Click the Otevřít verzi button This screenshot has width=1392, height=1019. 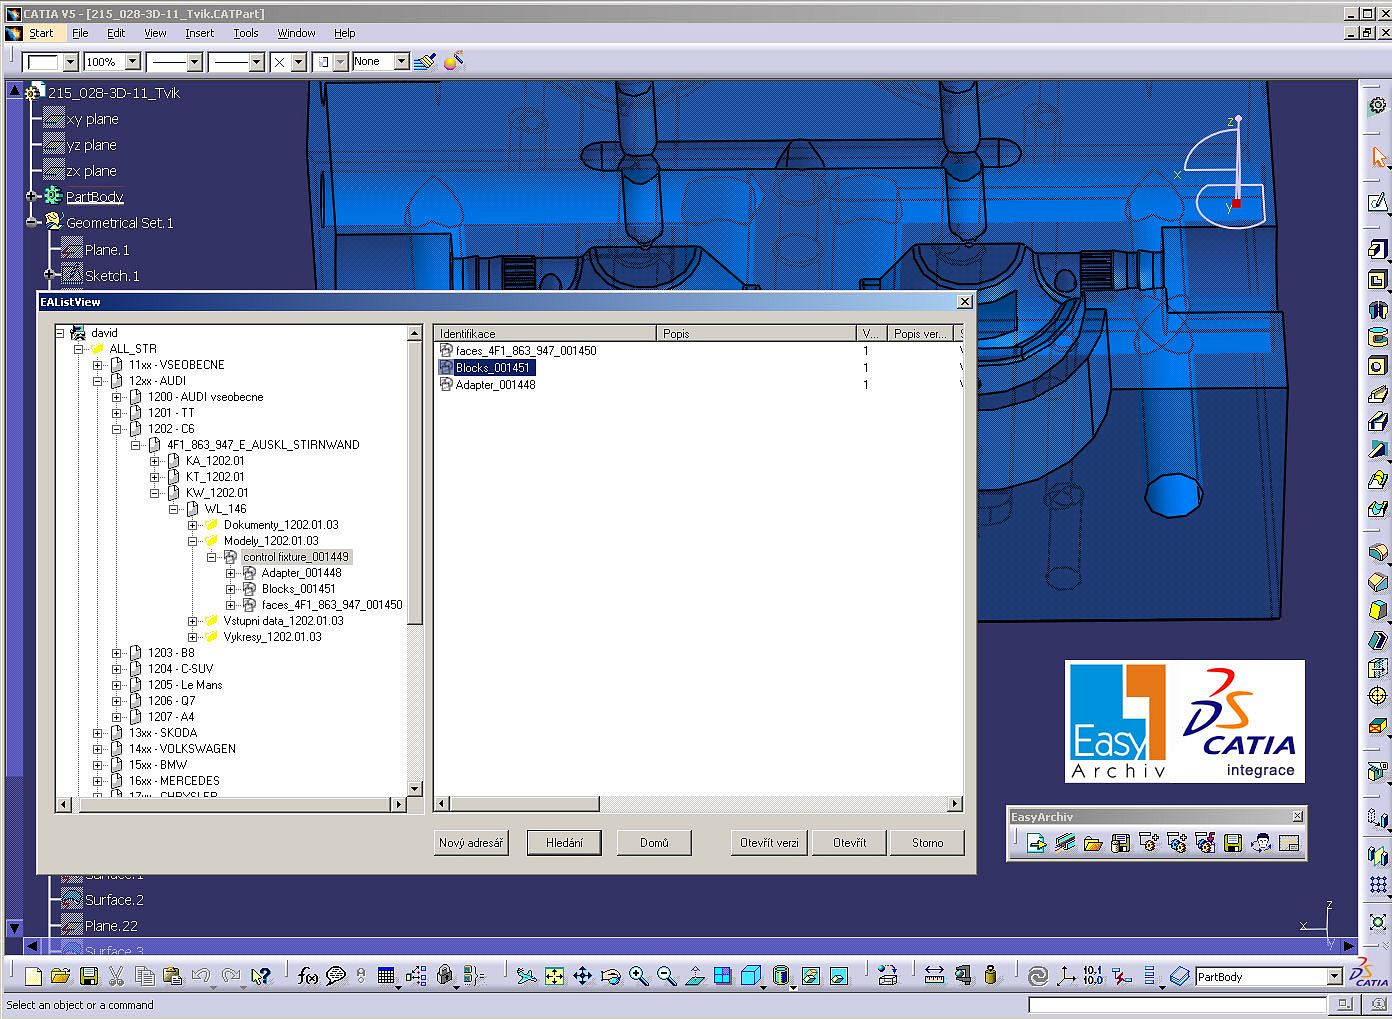coord(770,843)
